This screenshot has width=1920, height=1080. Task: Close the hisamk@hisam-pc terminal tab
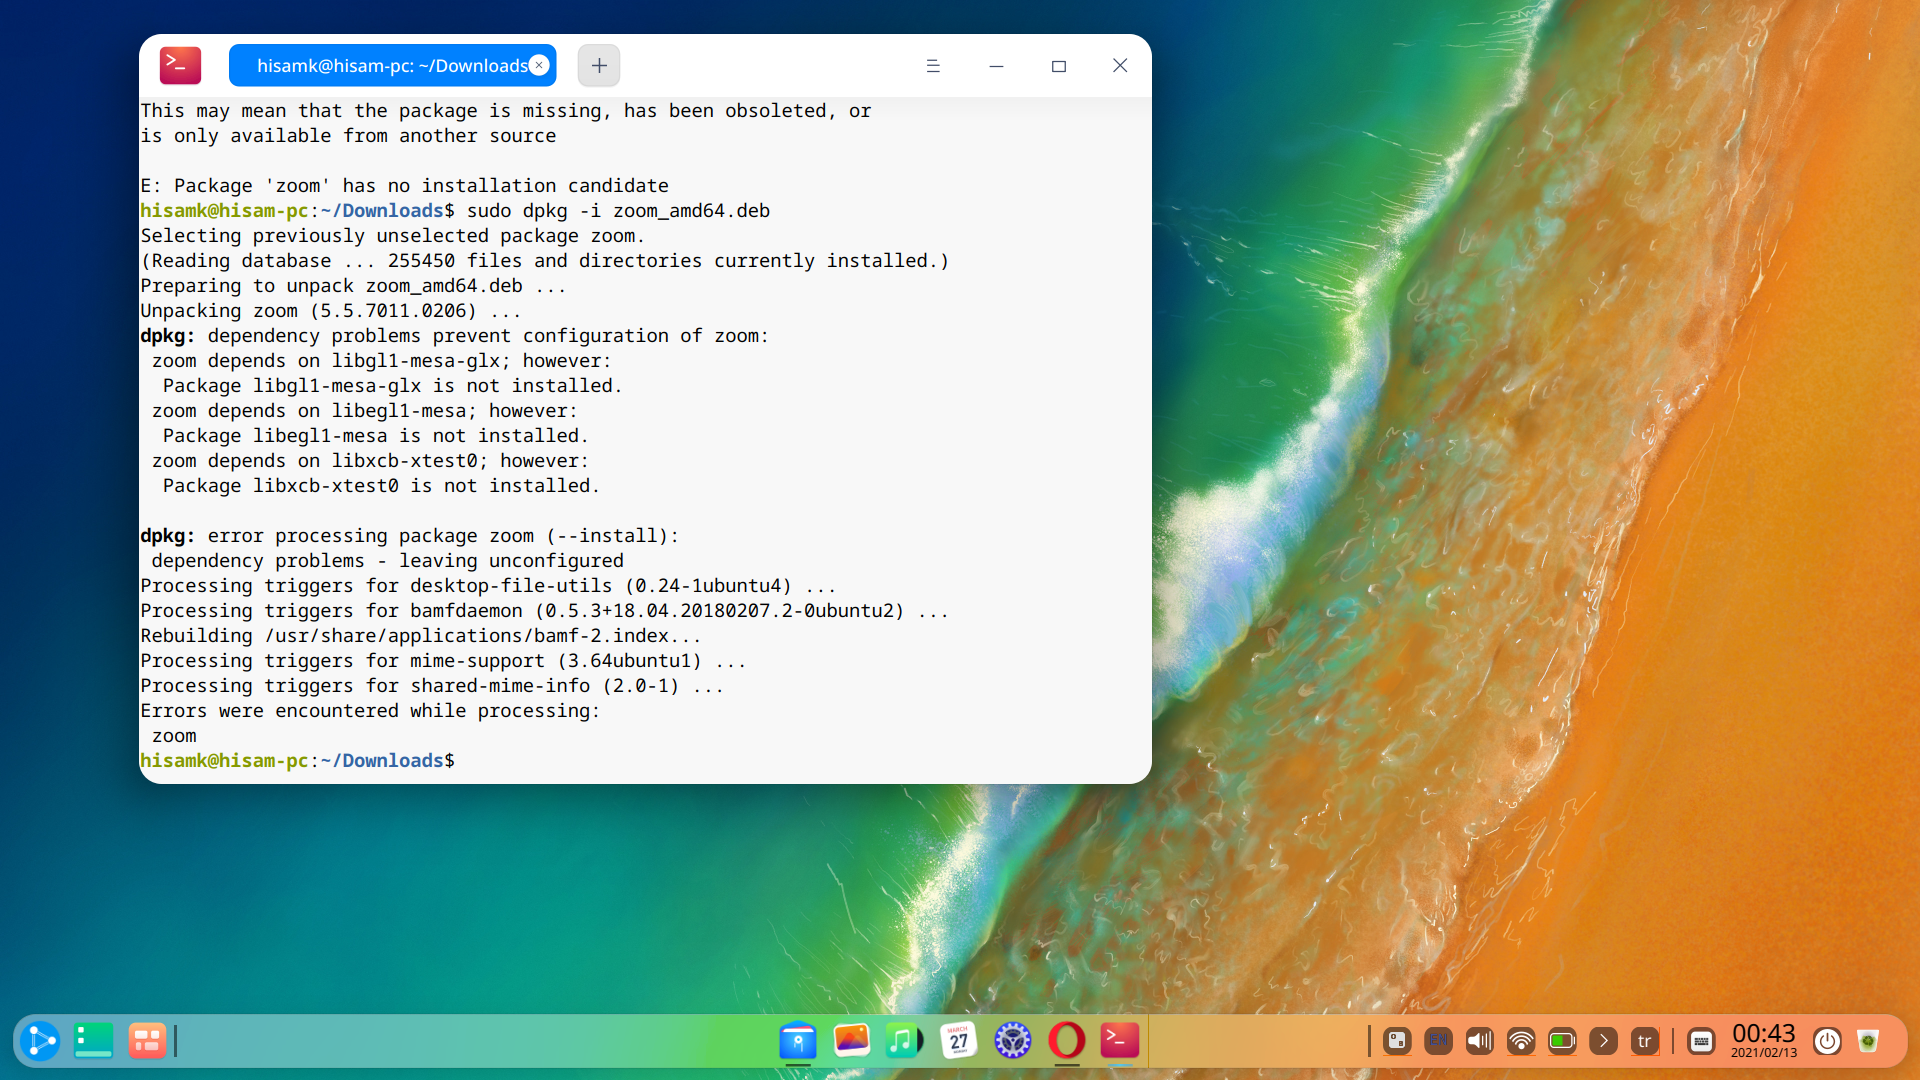coord(539,65)
